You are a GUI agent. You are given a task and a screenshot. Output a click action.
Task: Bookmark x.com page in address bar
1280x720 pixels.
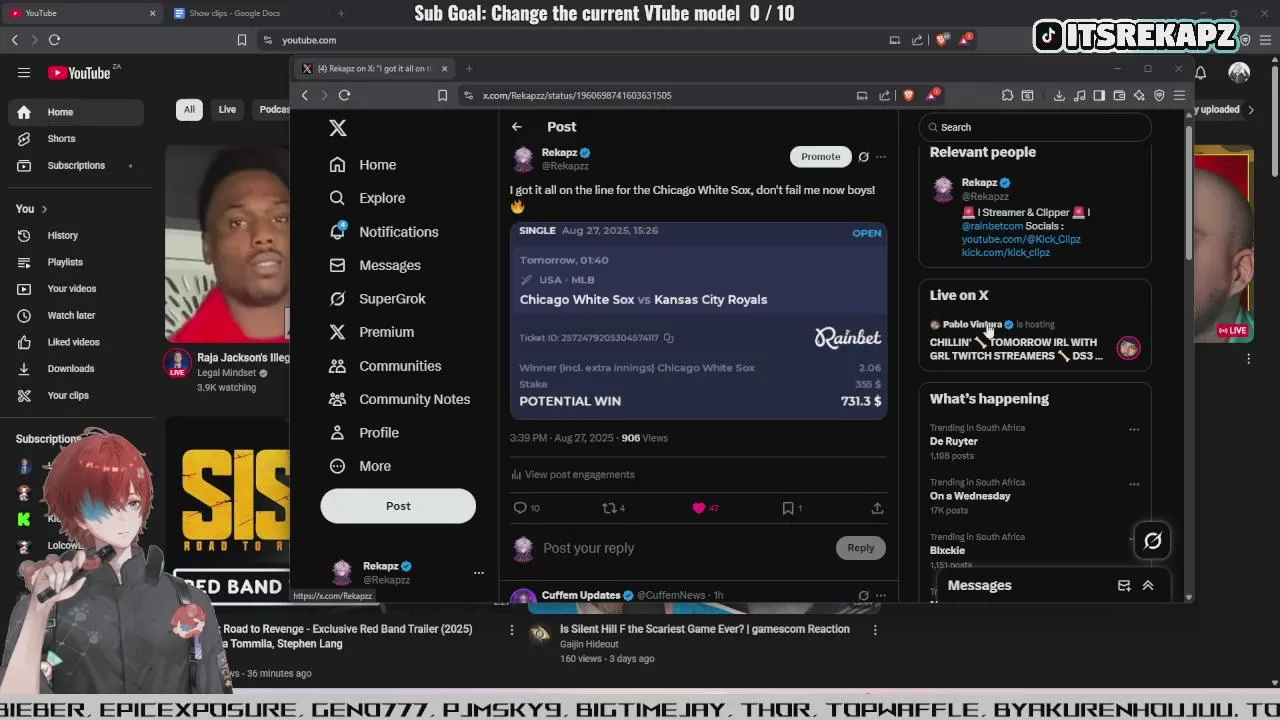point(442,95)
